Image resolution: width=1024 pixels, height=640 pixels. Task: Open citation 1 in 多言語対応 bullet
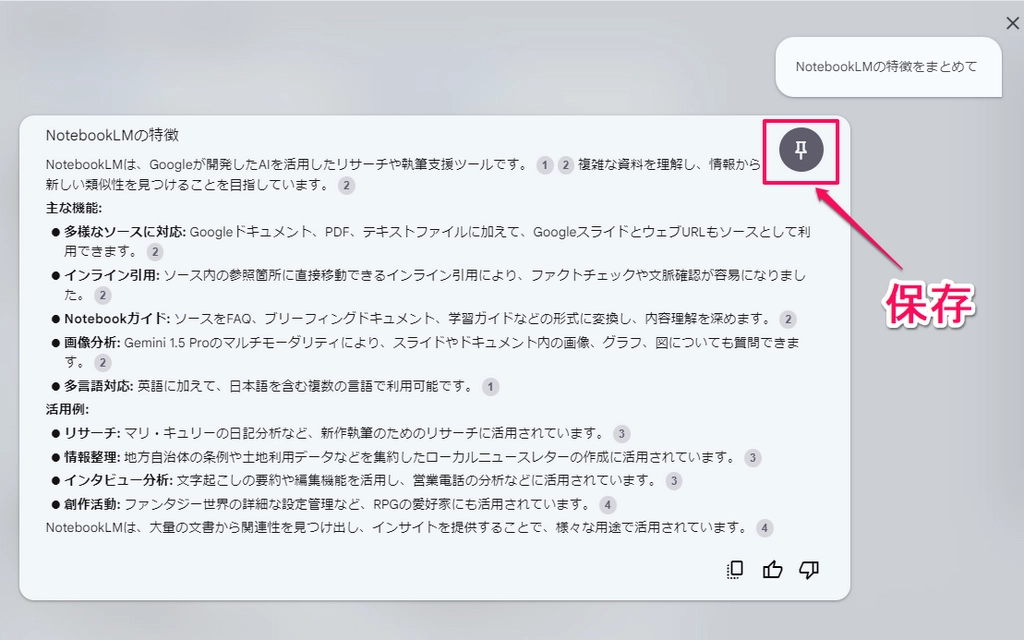point(490,387)
